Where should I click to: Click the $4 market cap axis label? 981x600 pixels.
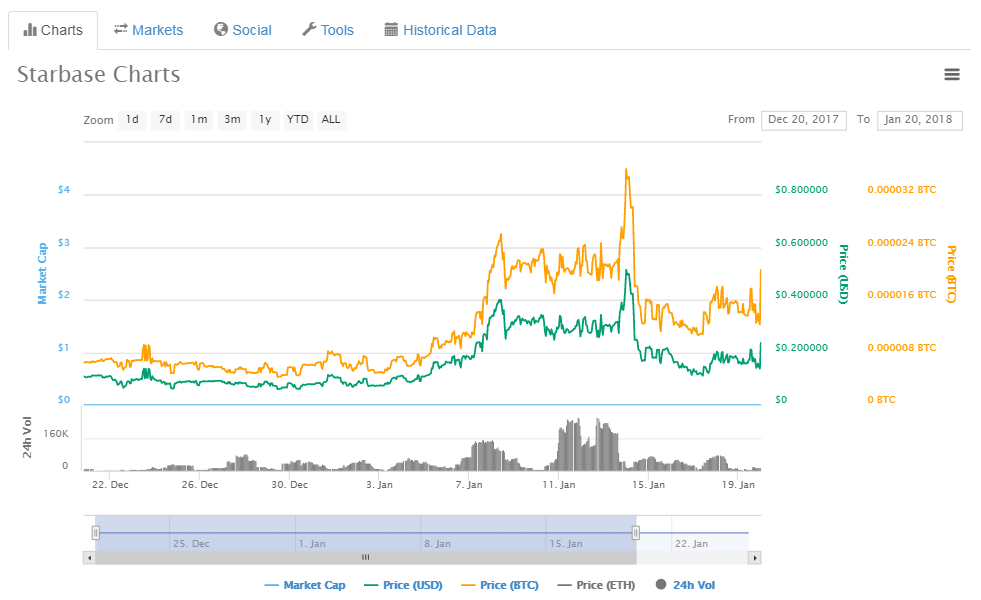(x=64, y=190)
